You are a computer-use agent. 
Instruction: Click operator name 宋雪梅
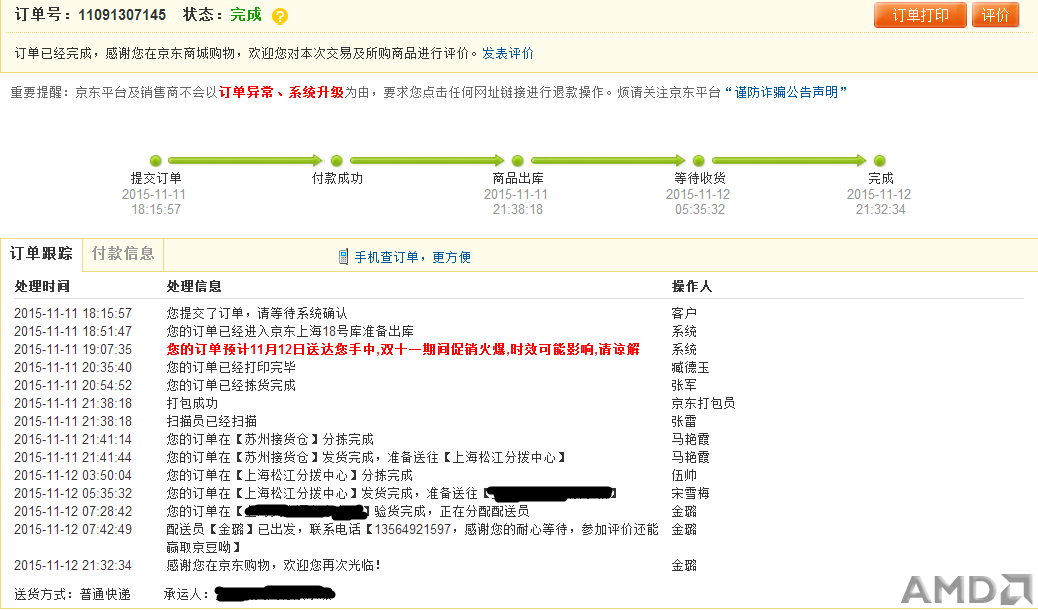(x=690, y=493)
